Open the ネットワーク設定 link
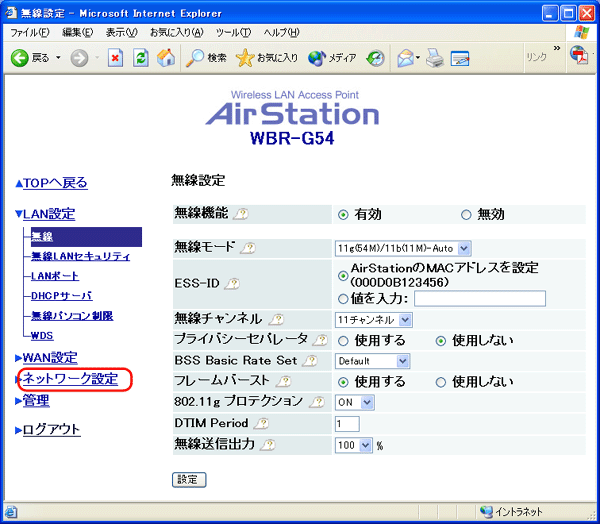This screenshot has height=524, width=600. click(70, 379)
